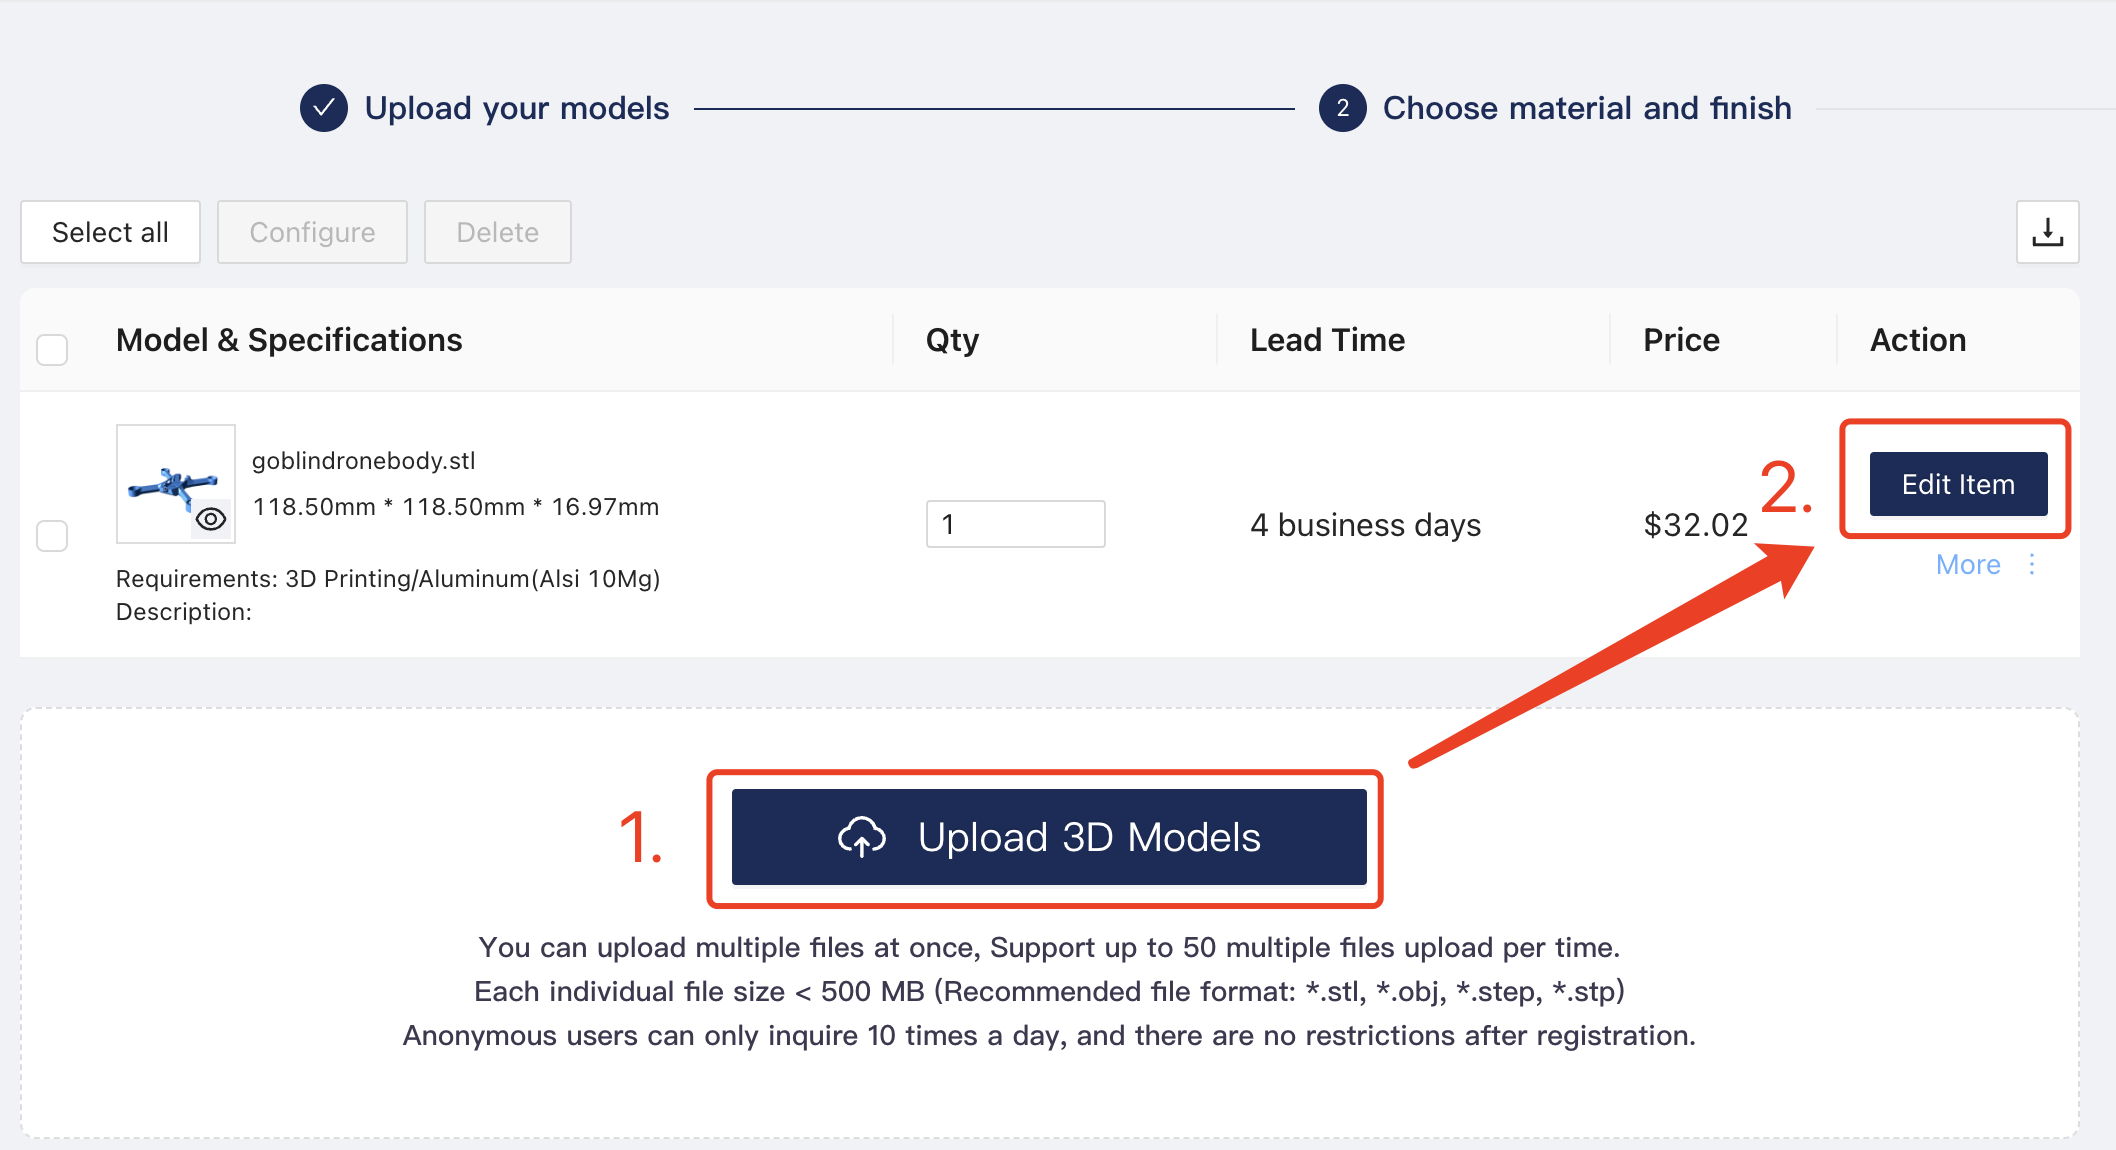Image resolution: width=2116 pixels, height=1150 pixels.
Task: Go to the Choose material and finish step
Action: click(x=1587, y=108)
